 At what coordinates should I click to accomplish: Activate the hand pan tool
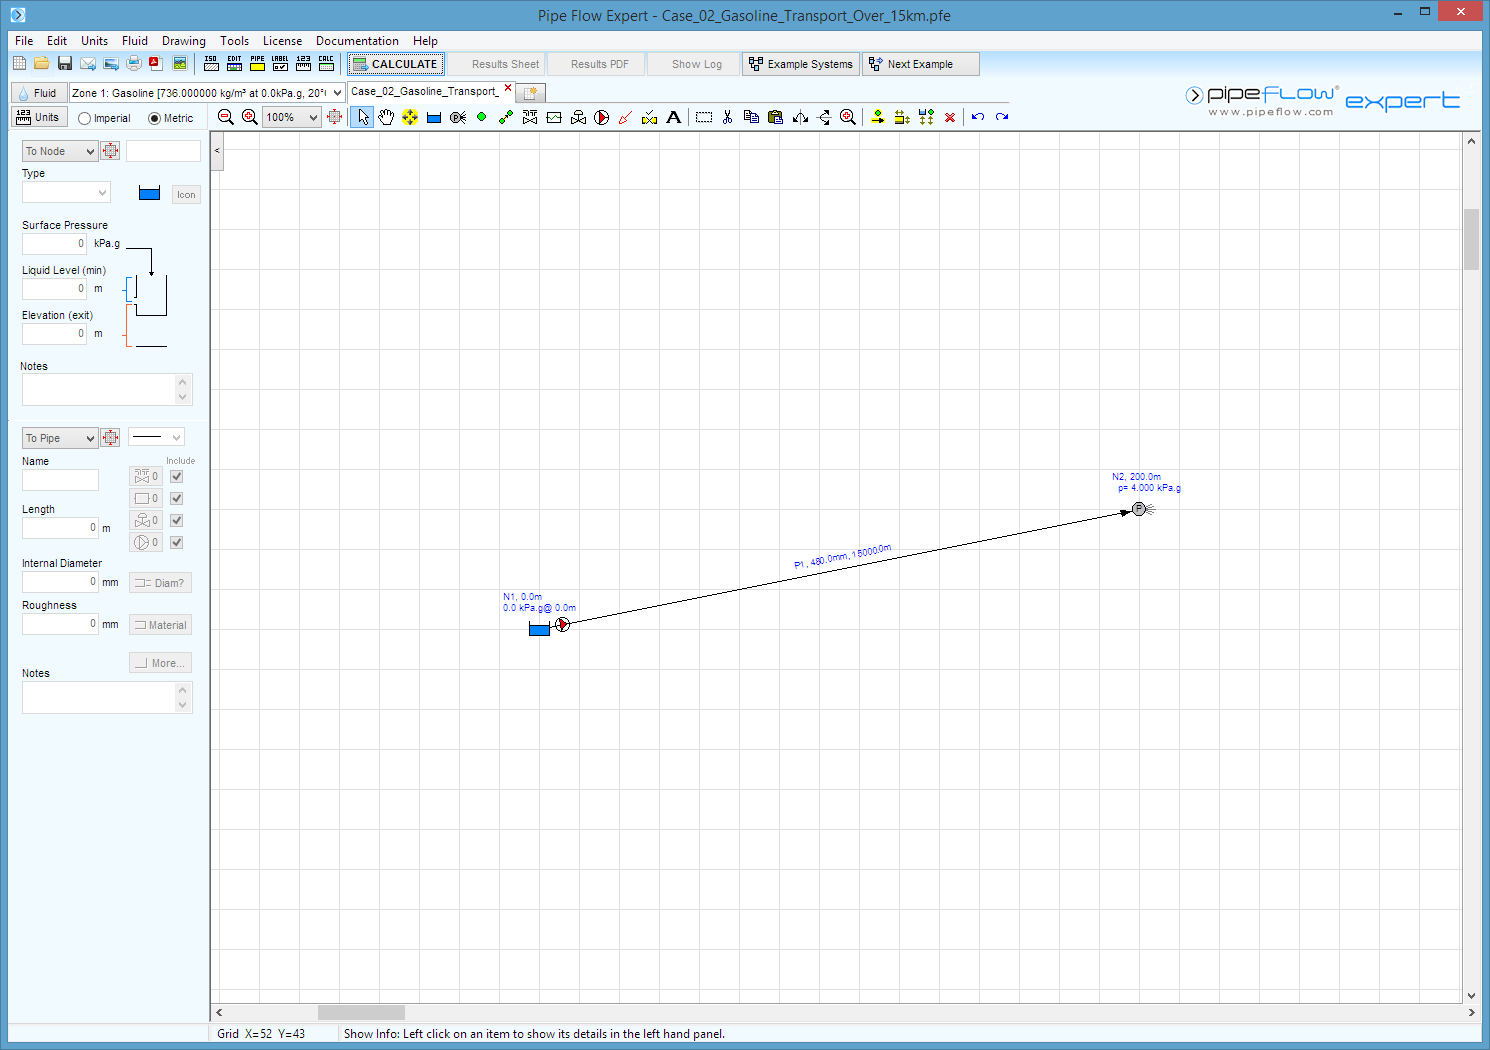coord(386,117)
